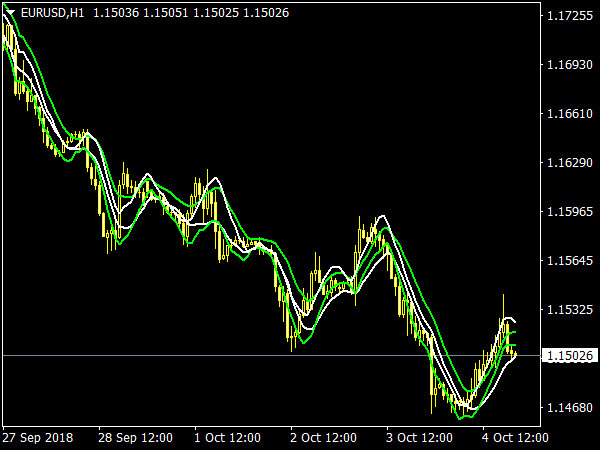Click the 4 Oct 12:00 time label
This screenshot has width=600, height=450.
pyautogui.click(x=515, y=437)
